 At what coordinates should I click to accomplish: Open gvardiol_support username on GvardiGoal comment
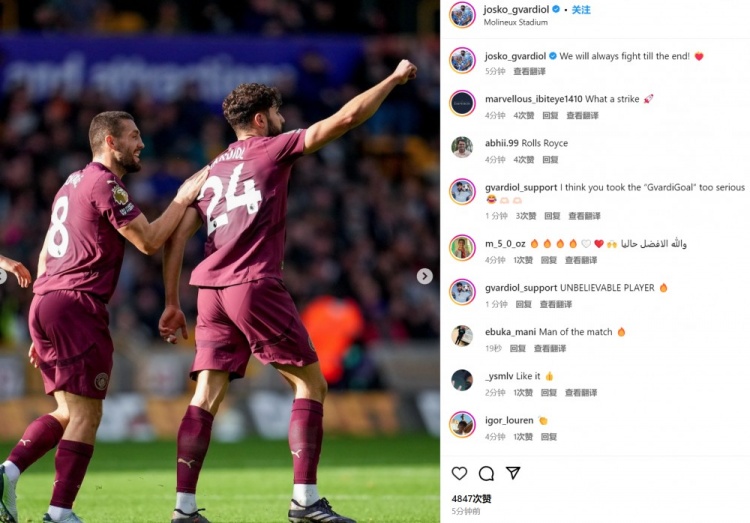[x=521, y=187]
